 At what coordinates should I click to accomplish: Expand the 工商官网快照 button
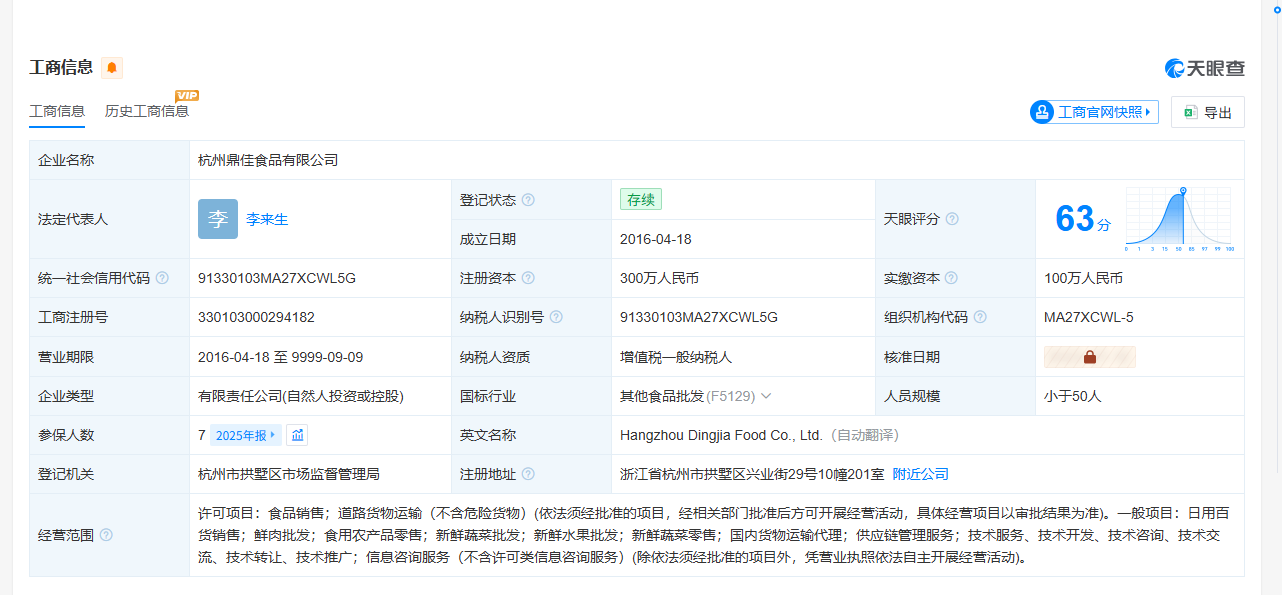tap(1094, 112)
